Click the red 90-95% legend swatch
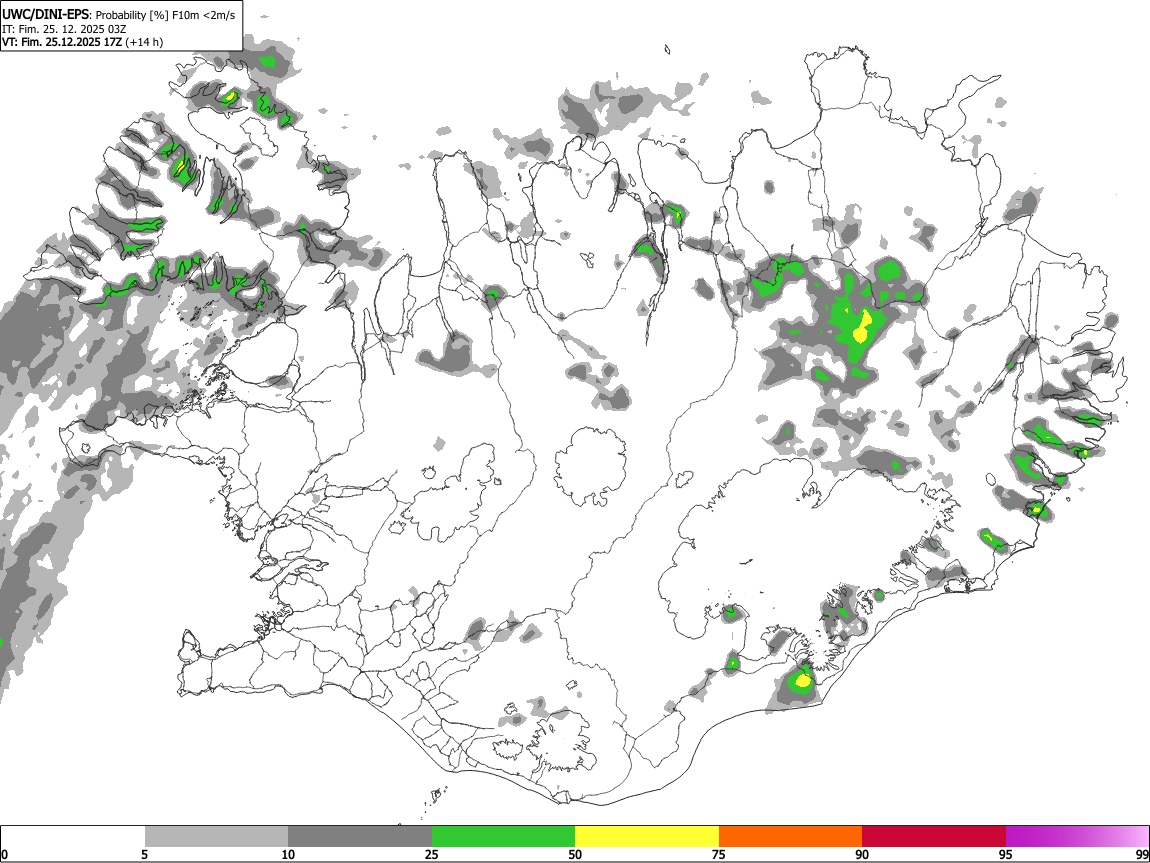 (934, 836)
